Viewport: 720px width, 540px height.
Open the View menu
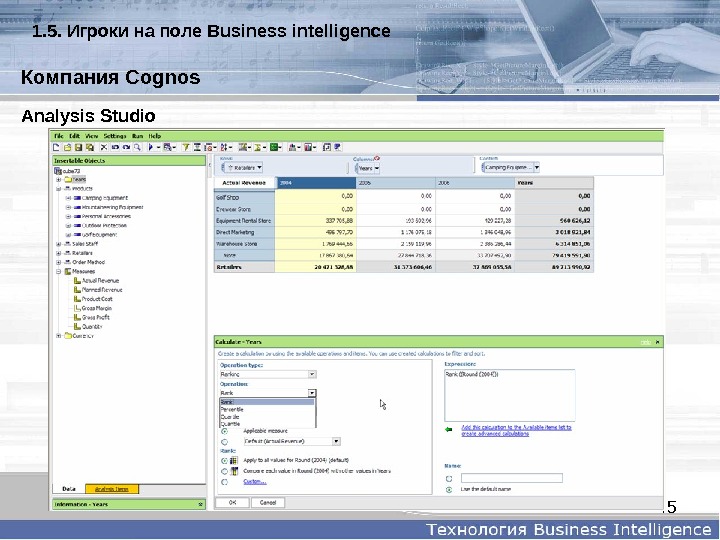click(92, 136)
